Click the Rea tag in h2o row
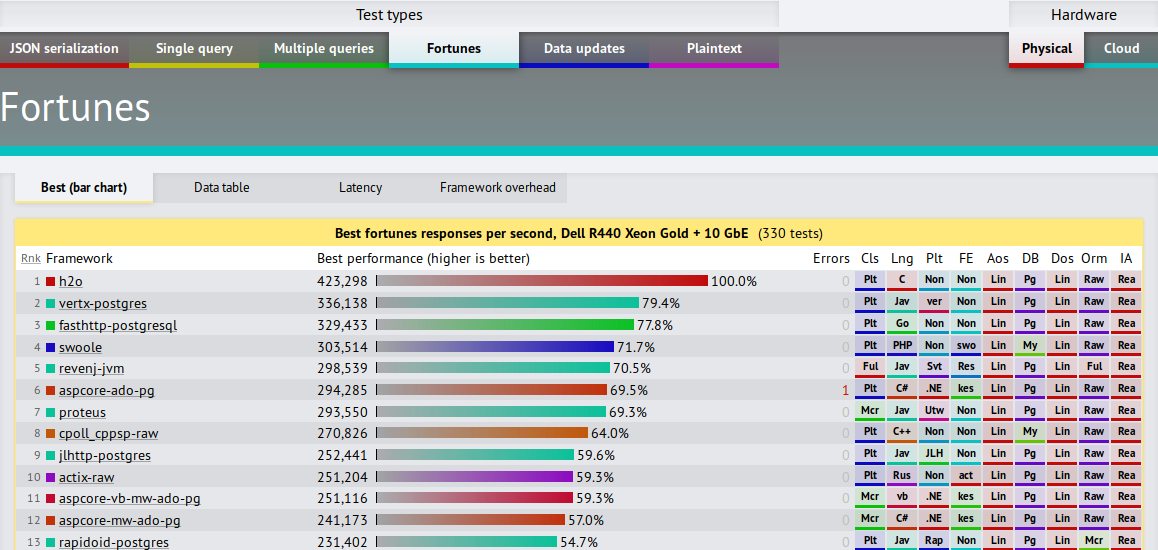The image size is (1158, 550). (1126, 281)
